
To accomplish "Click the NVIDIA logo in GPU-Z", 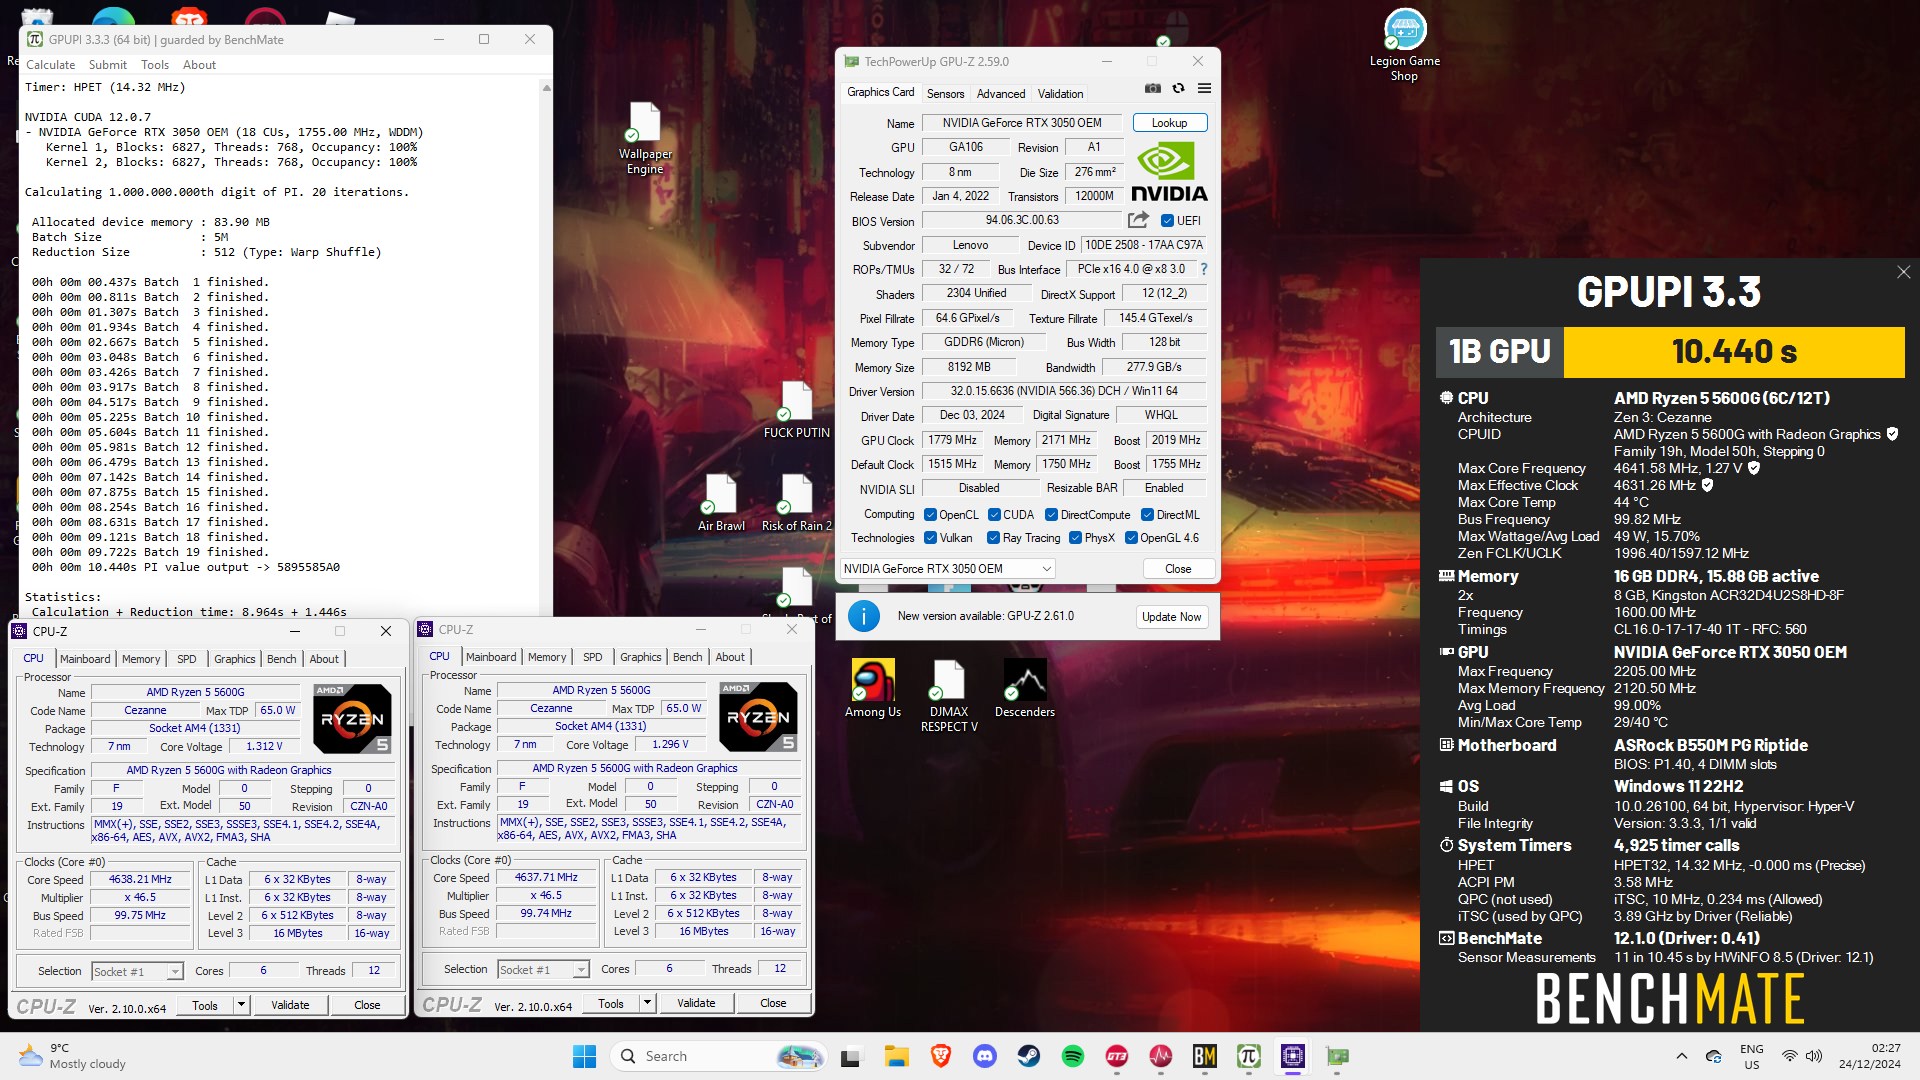I will [1169, 173].
